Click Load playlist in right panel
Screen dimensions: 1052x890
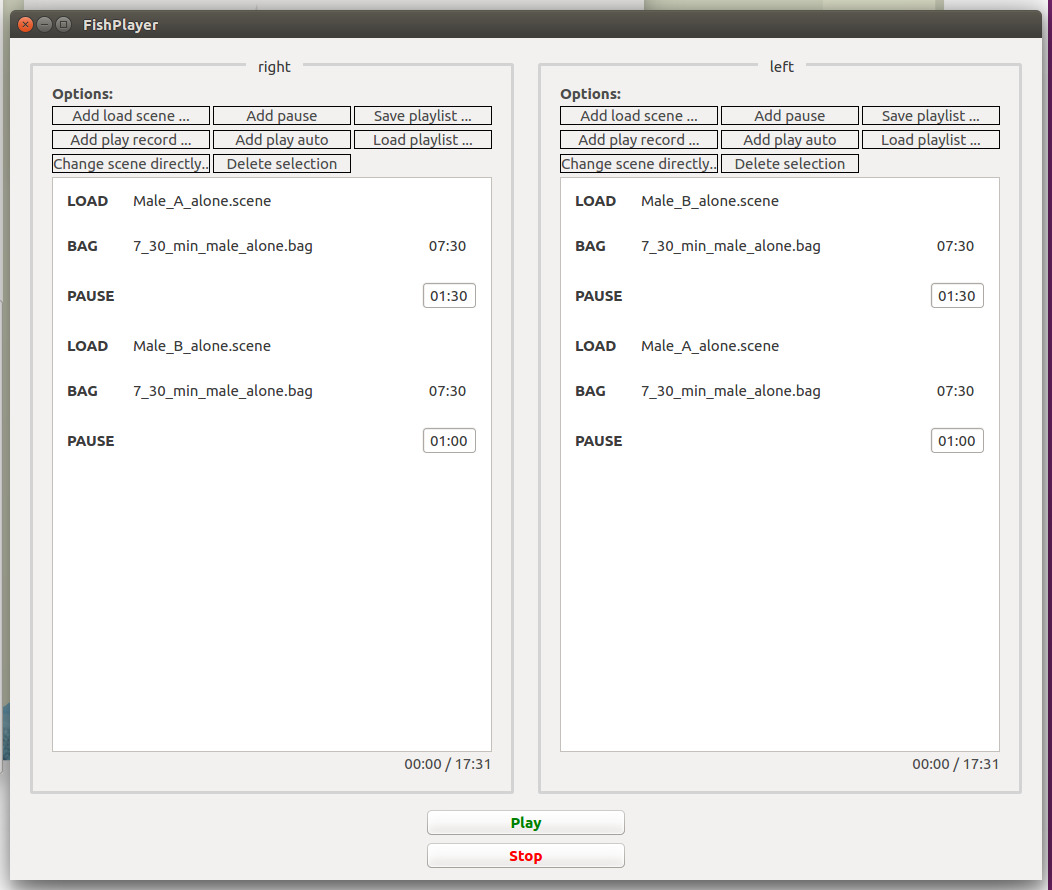[x=423, y=140]
